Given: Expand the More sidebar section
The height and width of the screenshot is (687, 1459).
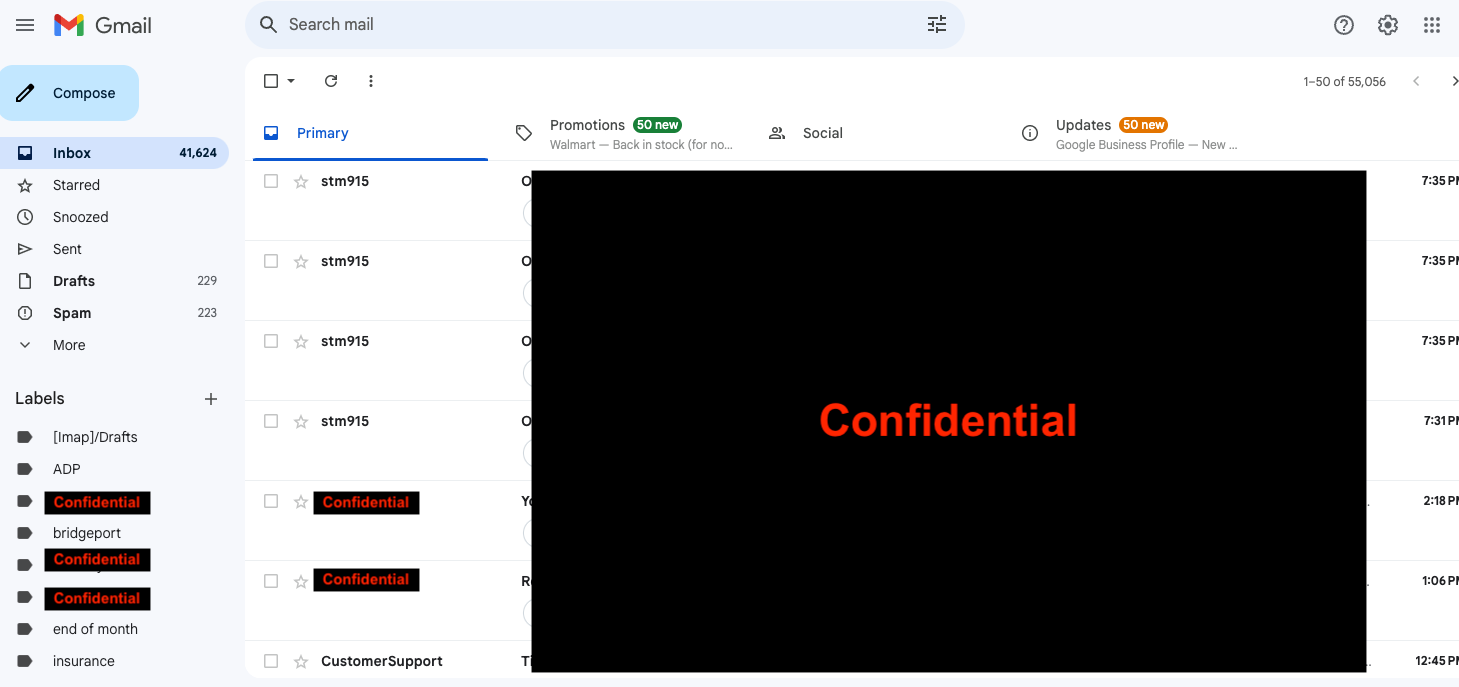Looking at the screenshot, I should pos(69,345).
